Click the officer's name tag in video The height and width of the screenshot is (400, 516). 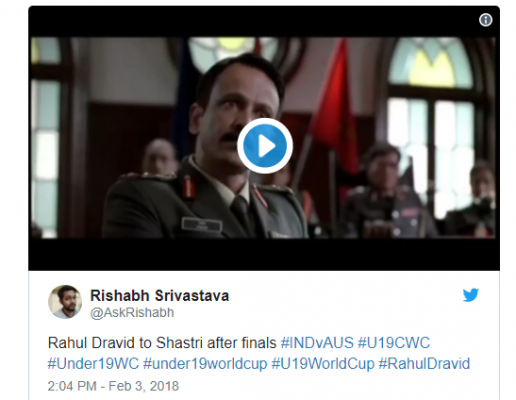pos(202,225)
